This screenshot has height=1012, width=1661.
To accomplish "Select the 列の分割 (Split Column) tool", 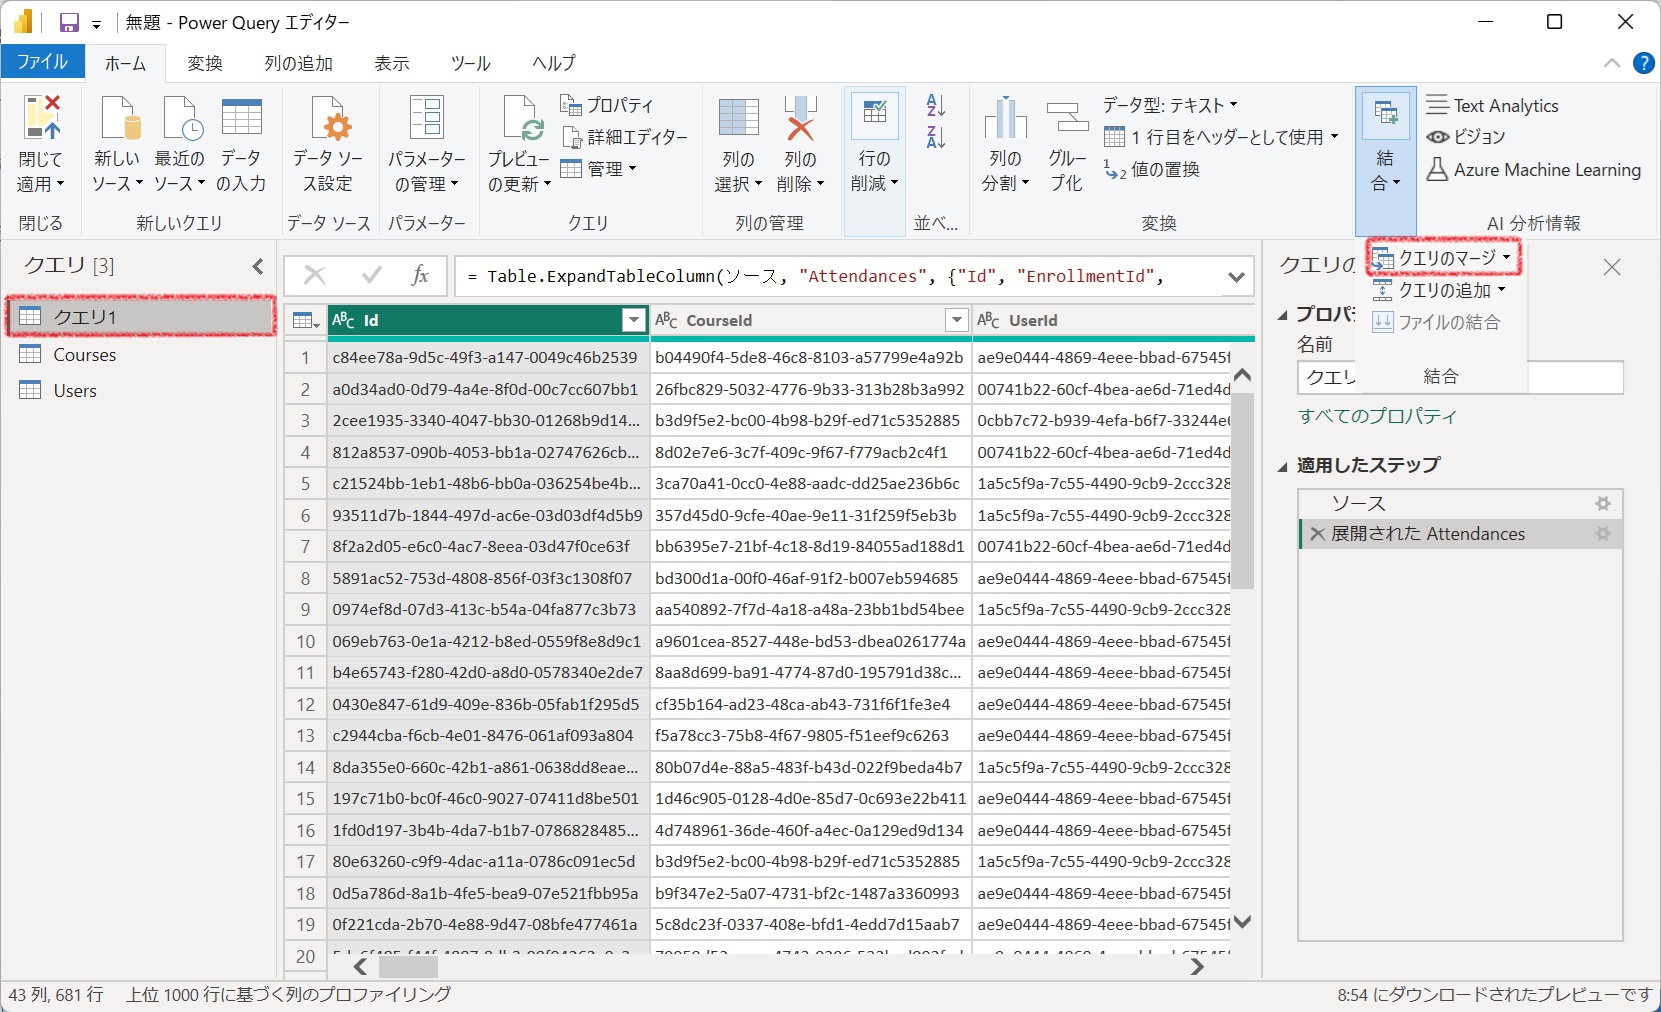I will pos(1005,140).
